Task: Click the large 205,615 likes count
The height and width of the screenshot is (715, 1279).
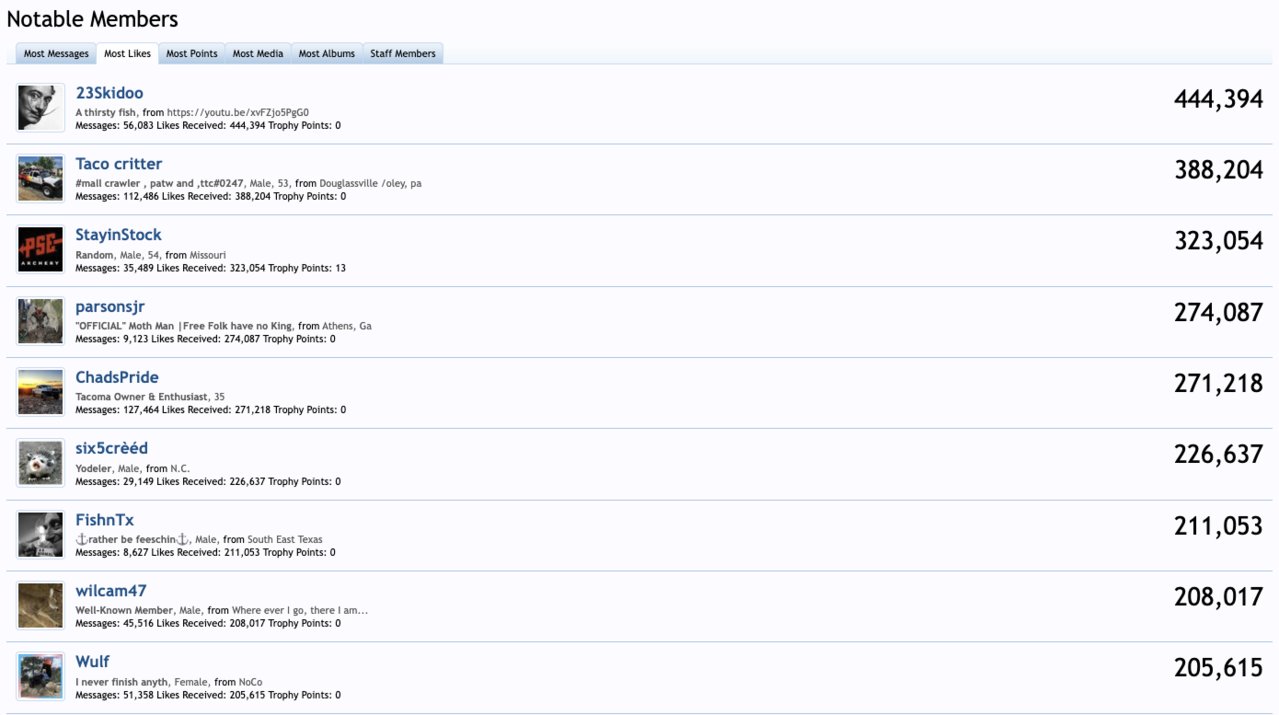Action: click(1219, 669)
